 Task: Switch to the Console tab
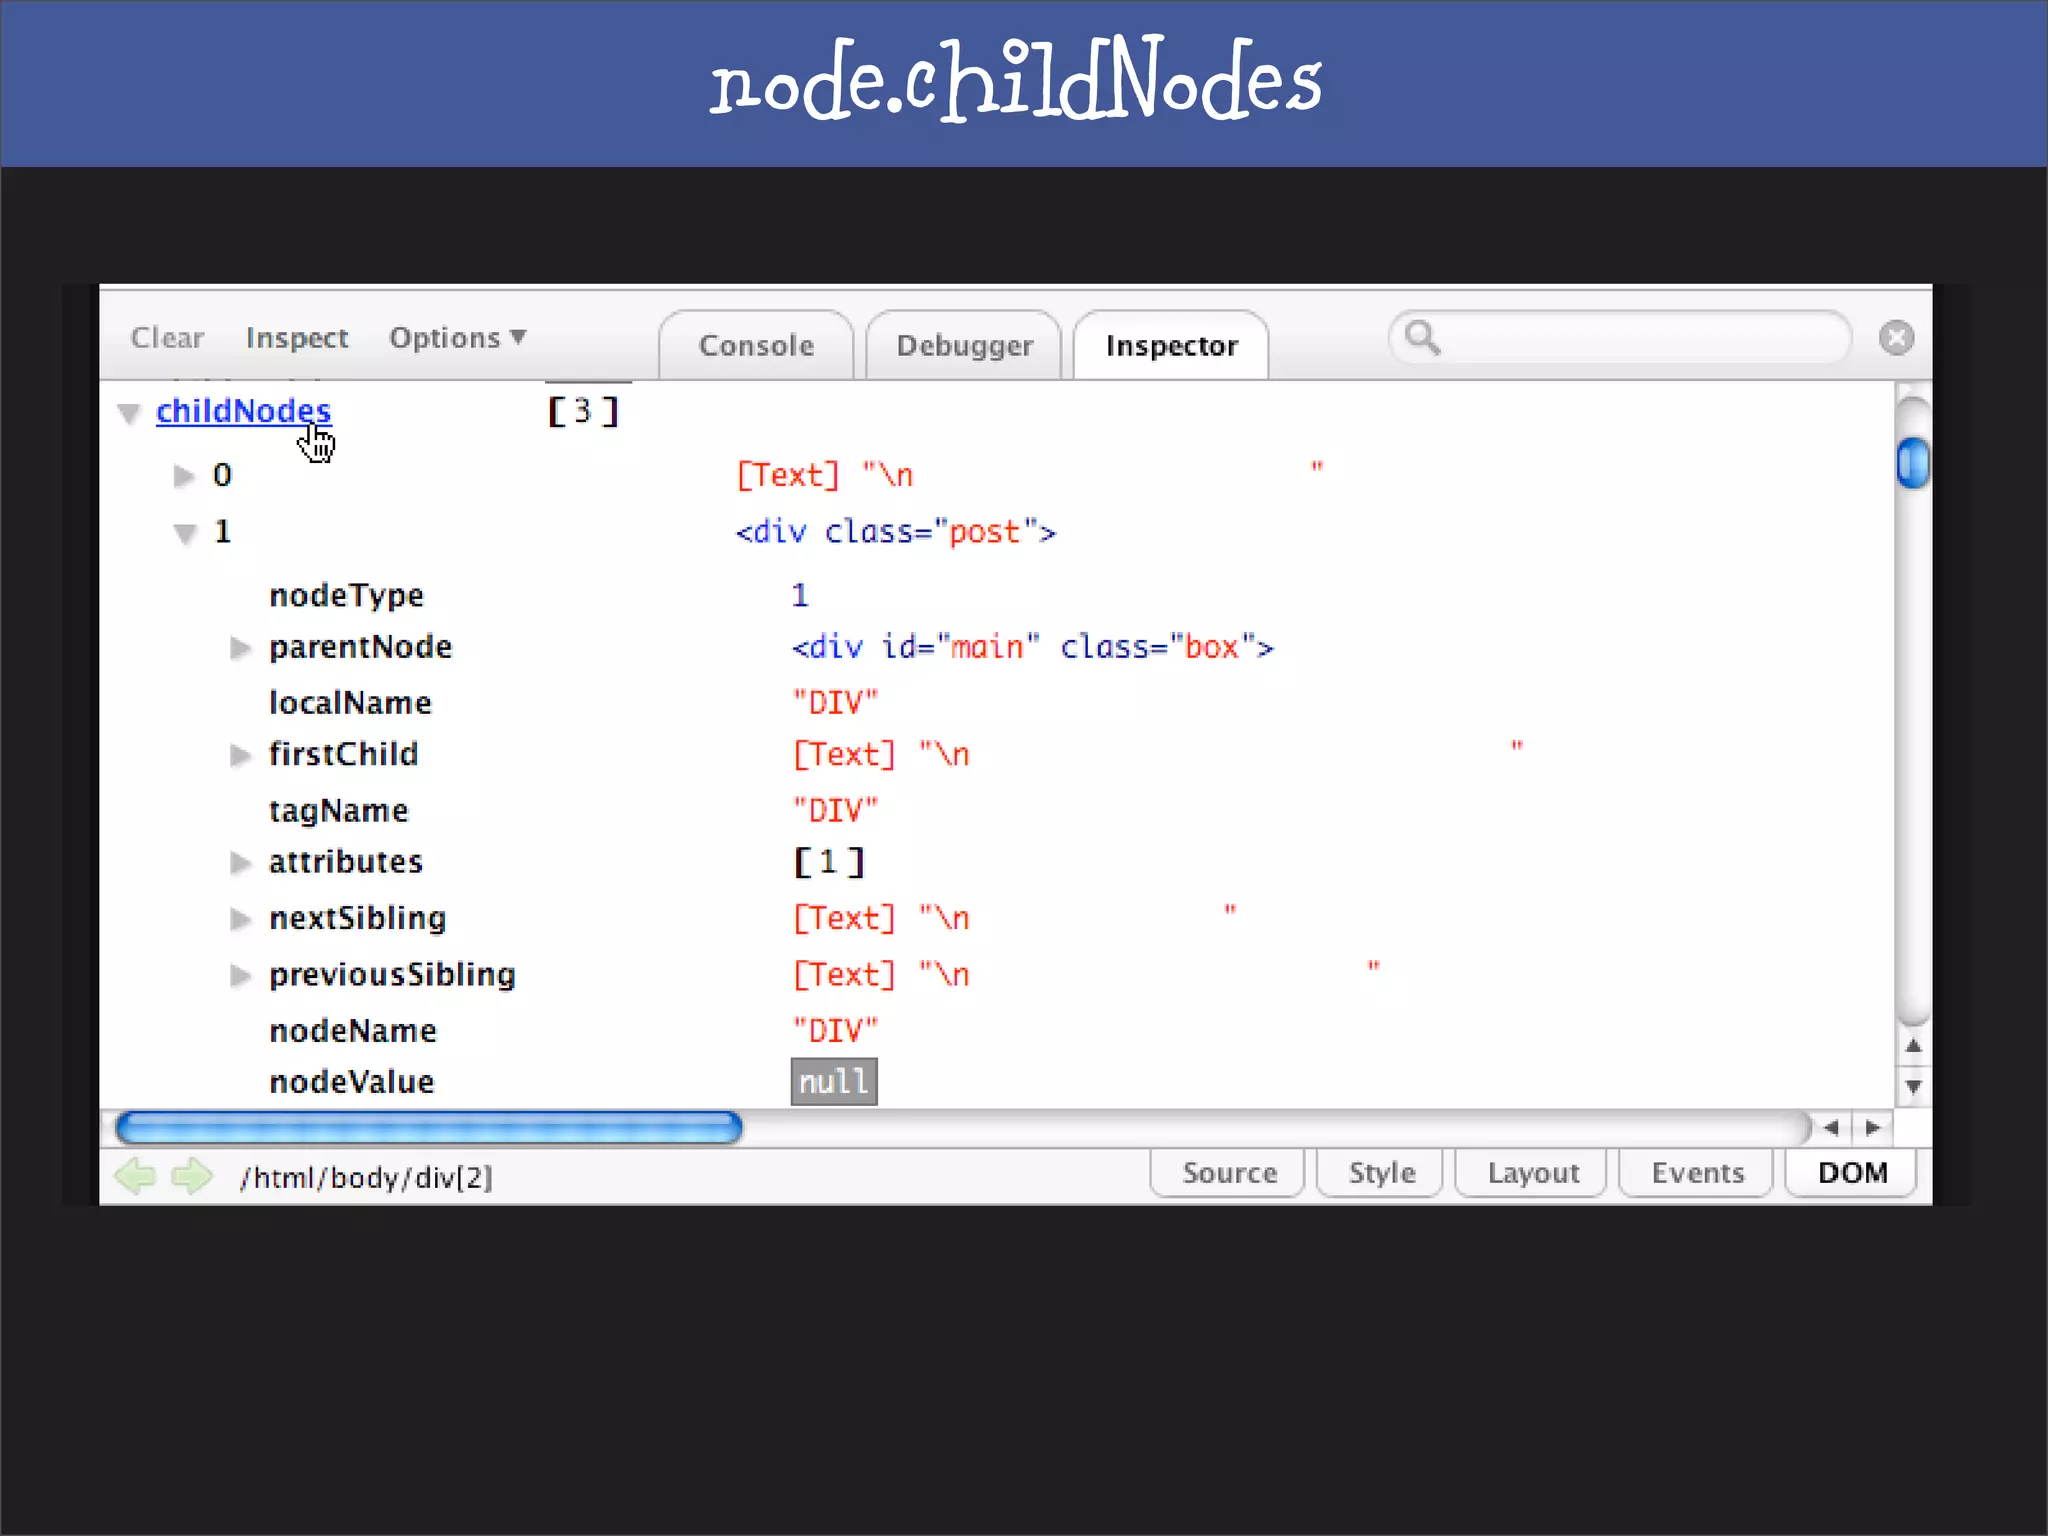756,345
